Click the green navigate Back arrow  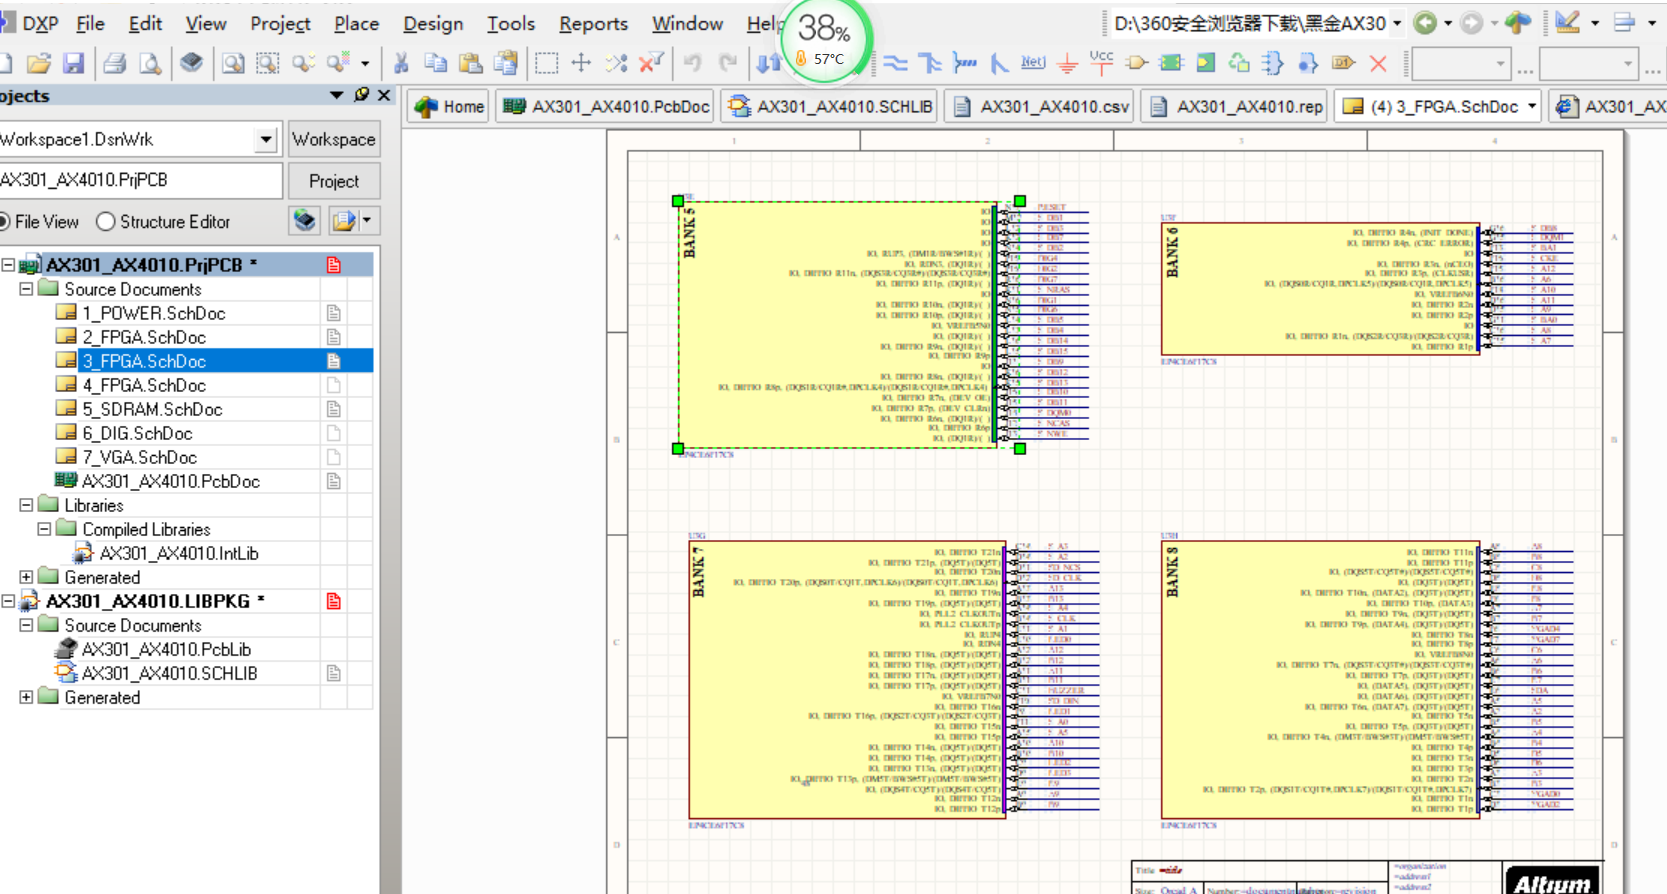tap(1425, 23)
